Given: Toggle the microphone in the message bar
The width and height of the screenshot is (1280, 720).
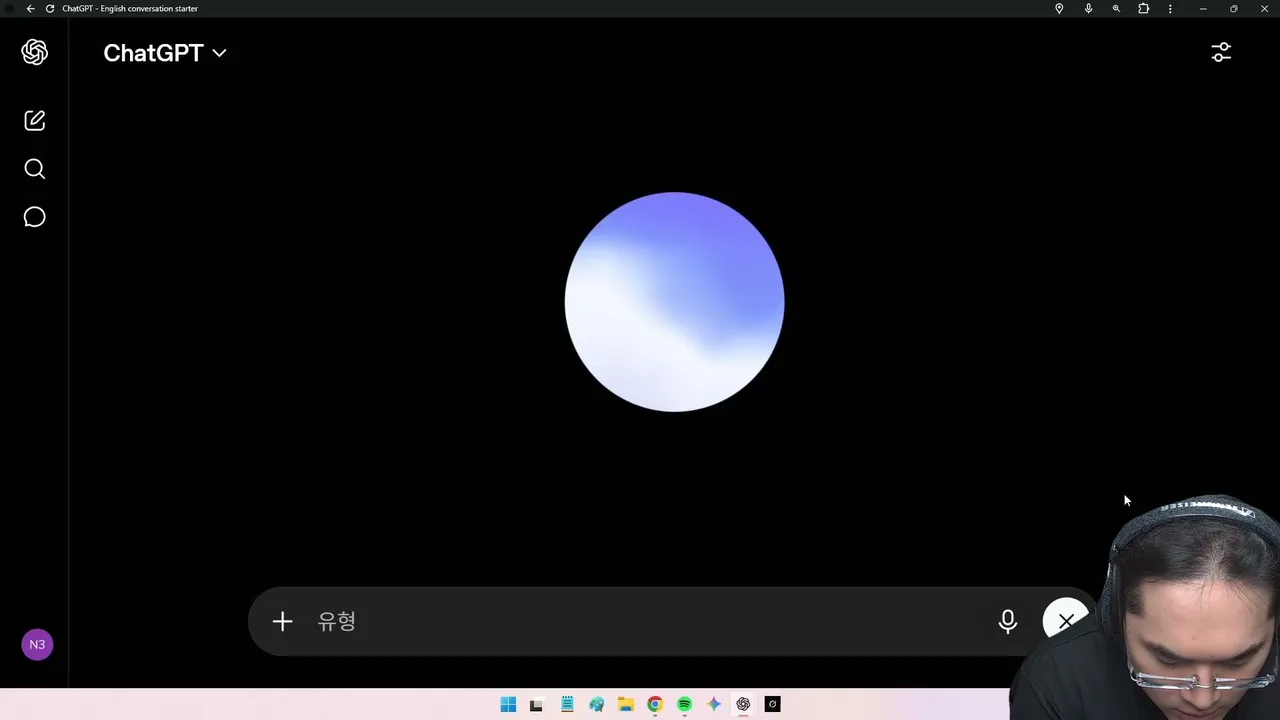Looking at the screenshot, I should [1008, 622].
